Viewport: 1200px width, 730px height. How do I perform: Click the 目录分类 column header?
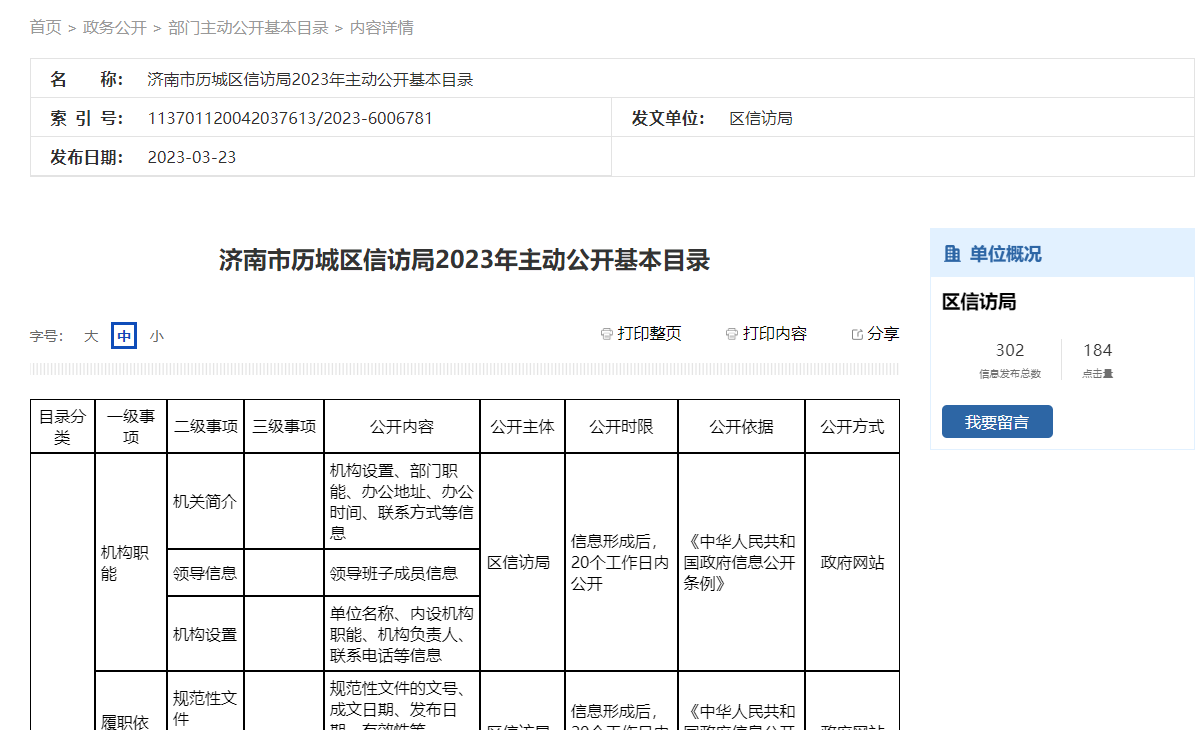[63, 427]
